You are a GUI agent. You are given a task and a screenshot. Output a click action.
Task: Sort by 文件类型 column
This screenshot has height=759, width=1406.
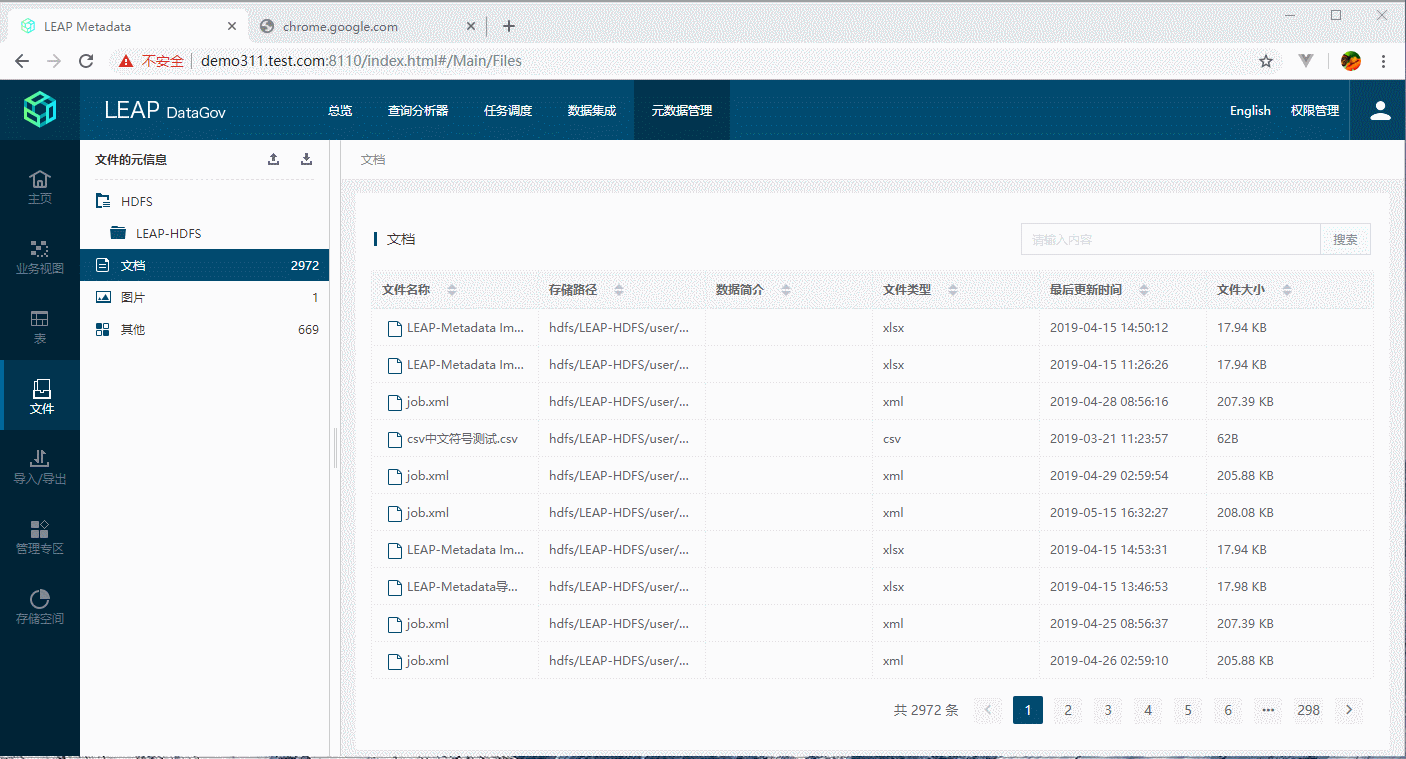click(x=953, y=290)
